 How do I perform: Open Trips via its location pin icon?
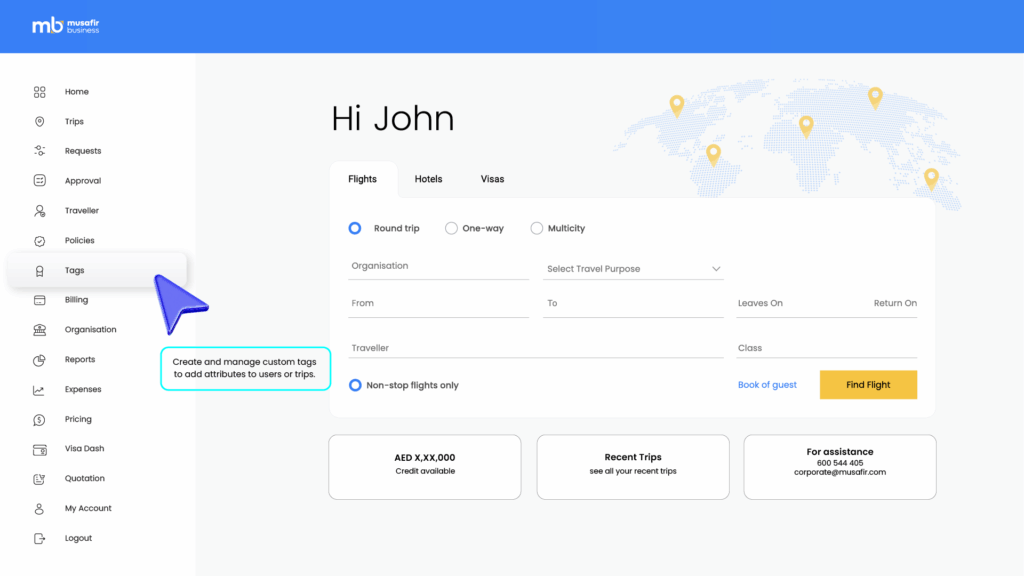click(x=40, y=122)
